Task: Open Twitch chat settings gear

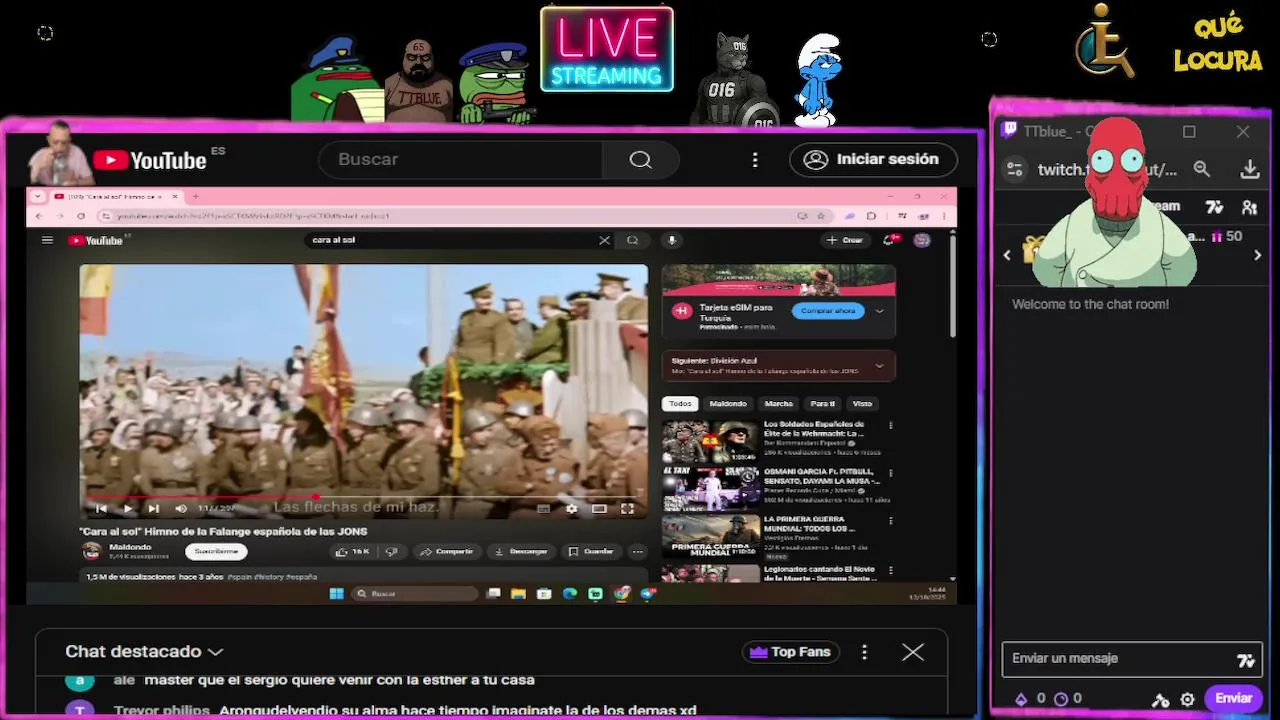Action: 1187,700
